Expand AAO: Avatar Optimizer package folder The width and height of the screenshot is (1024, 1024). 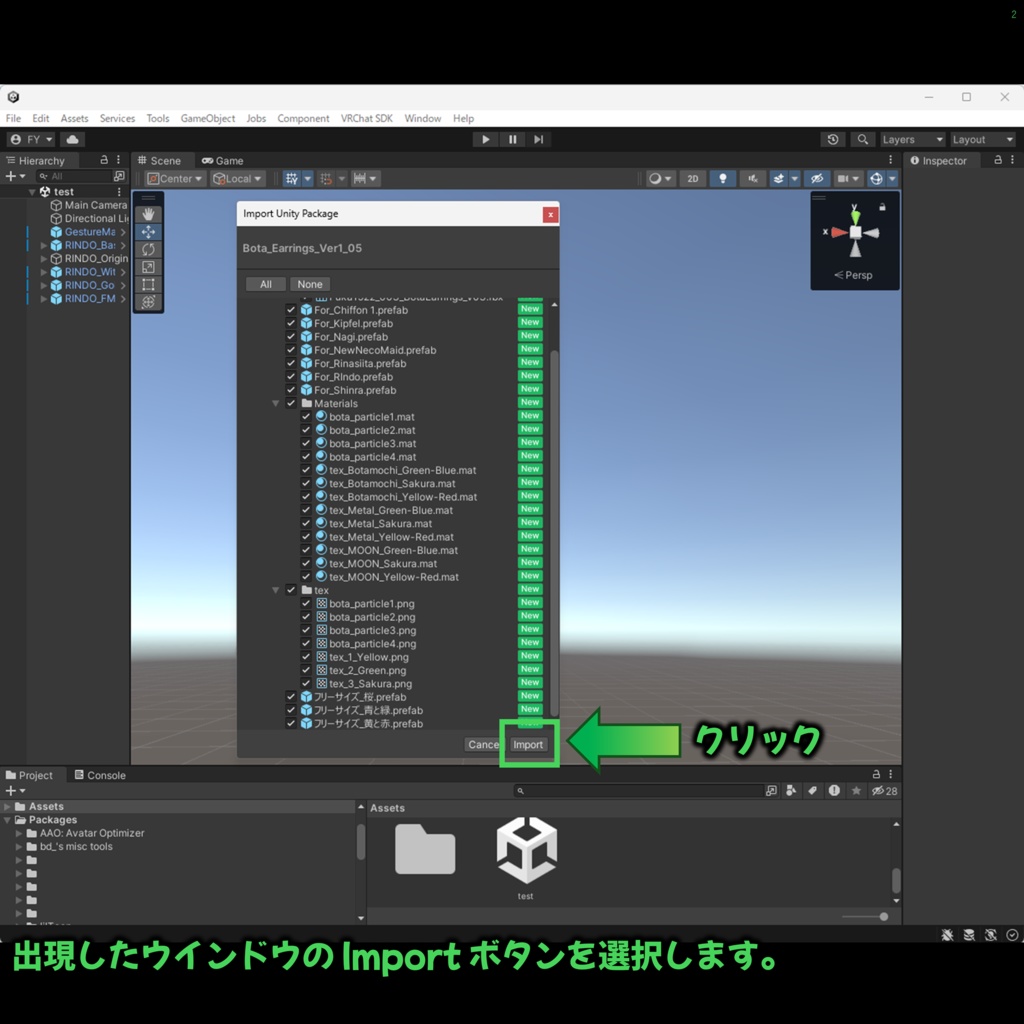[x=19, y=833]
